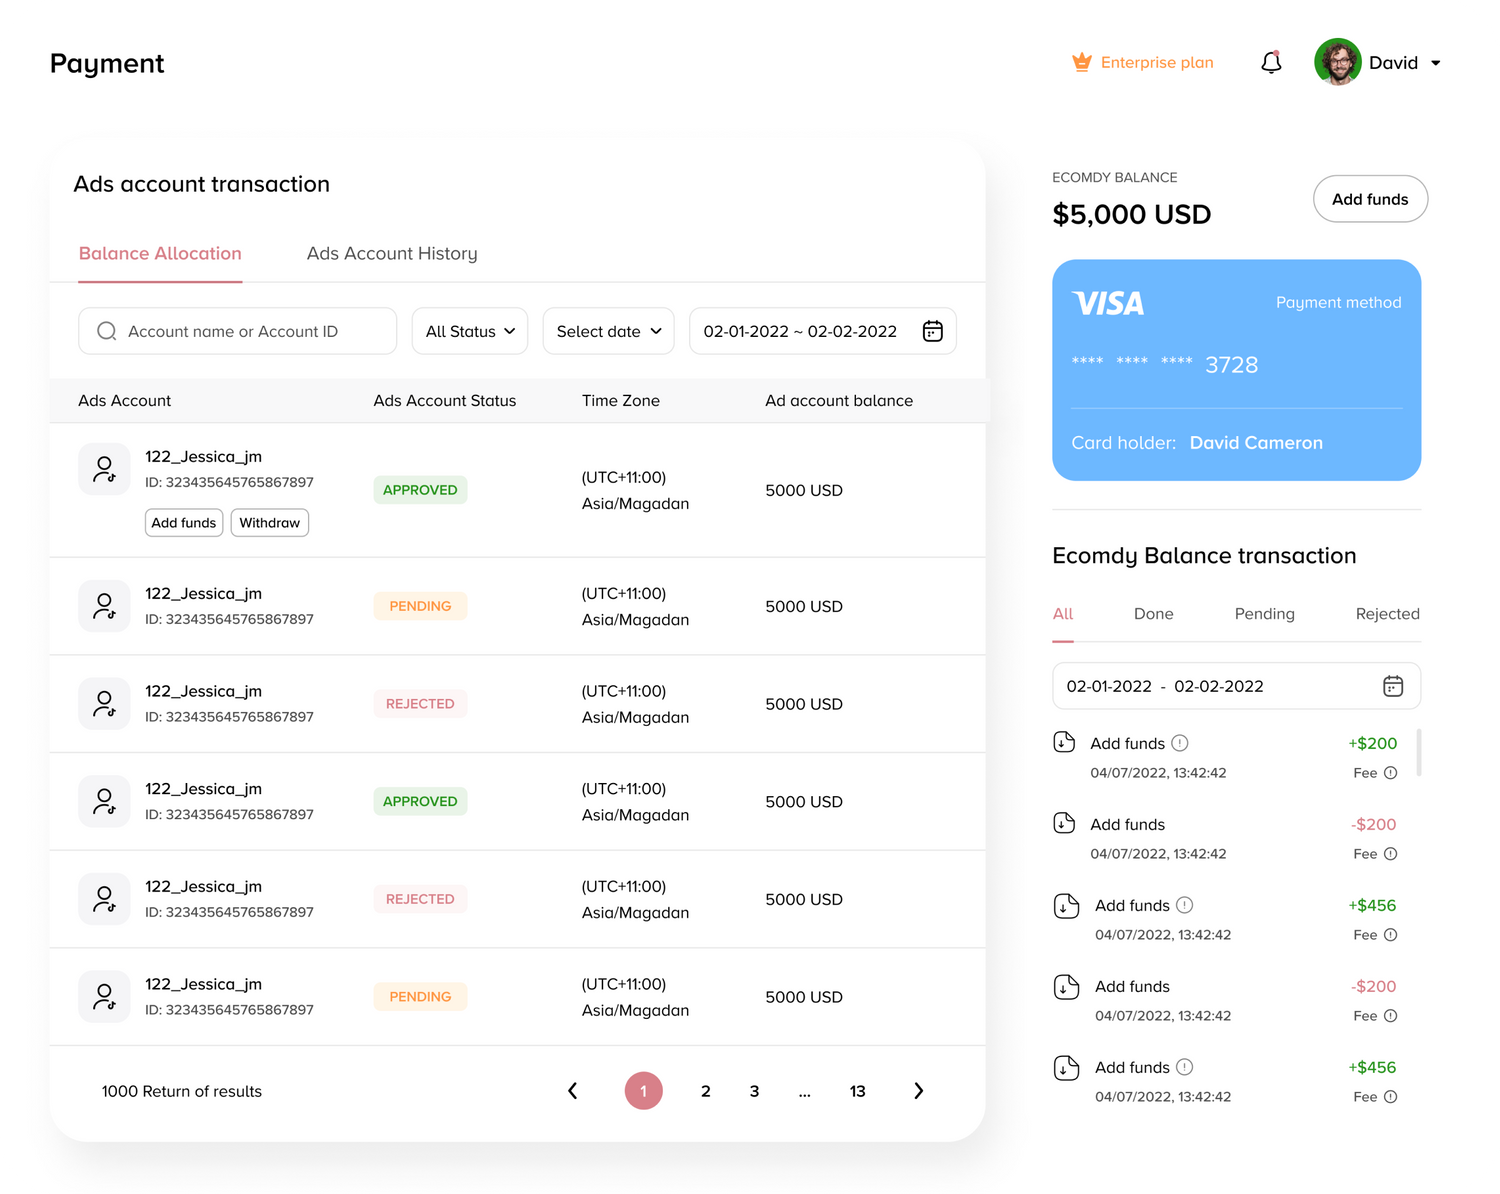Click the Enterprise plan crown icon

click(x=1081, y=63)
